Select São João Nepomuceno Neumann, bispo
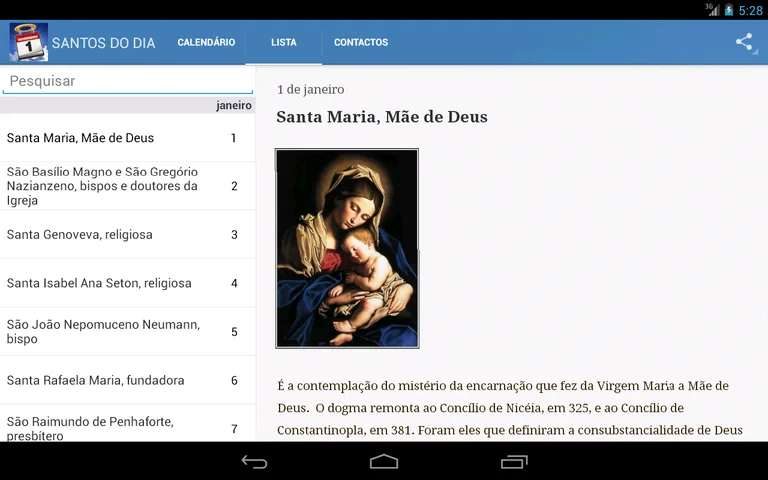768x480 pixels. (x=128, y=332)
